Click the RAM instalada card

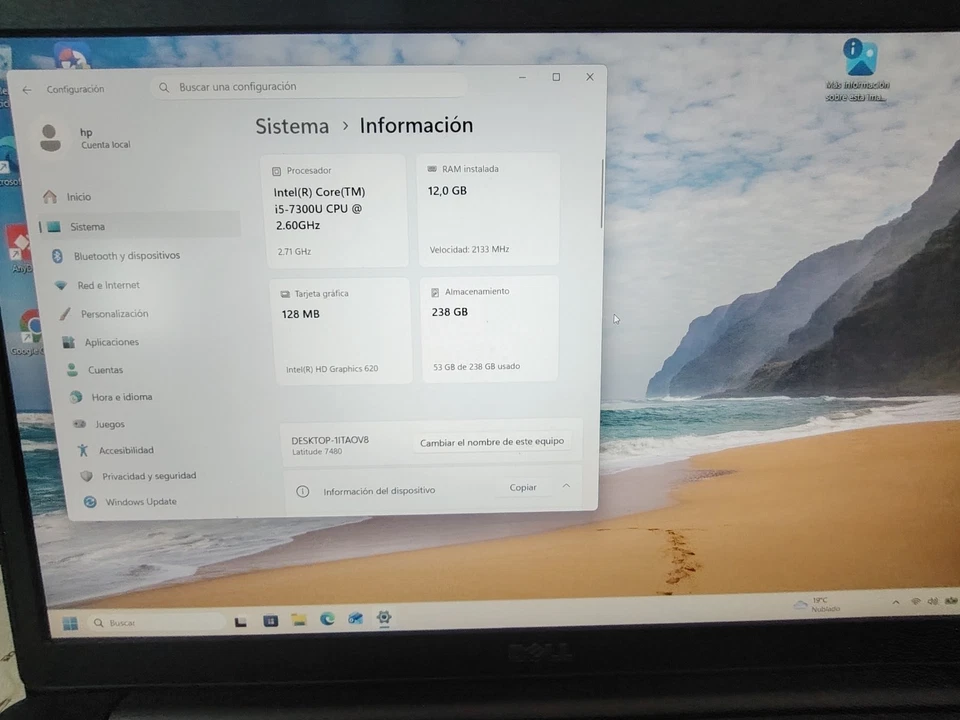coord(489,209)
